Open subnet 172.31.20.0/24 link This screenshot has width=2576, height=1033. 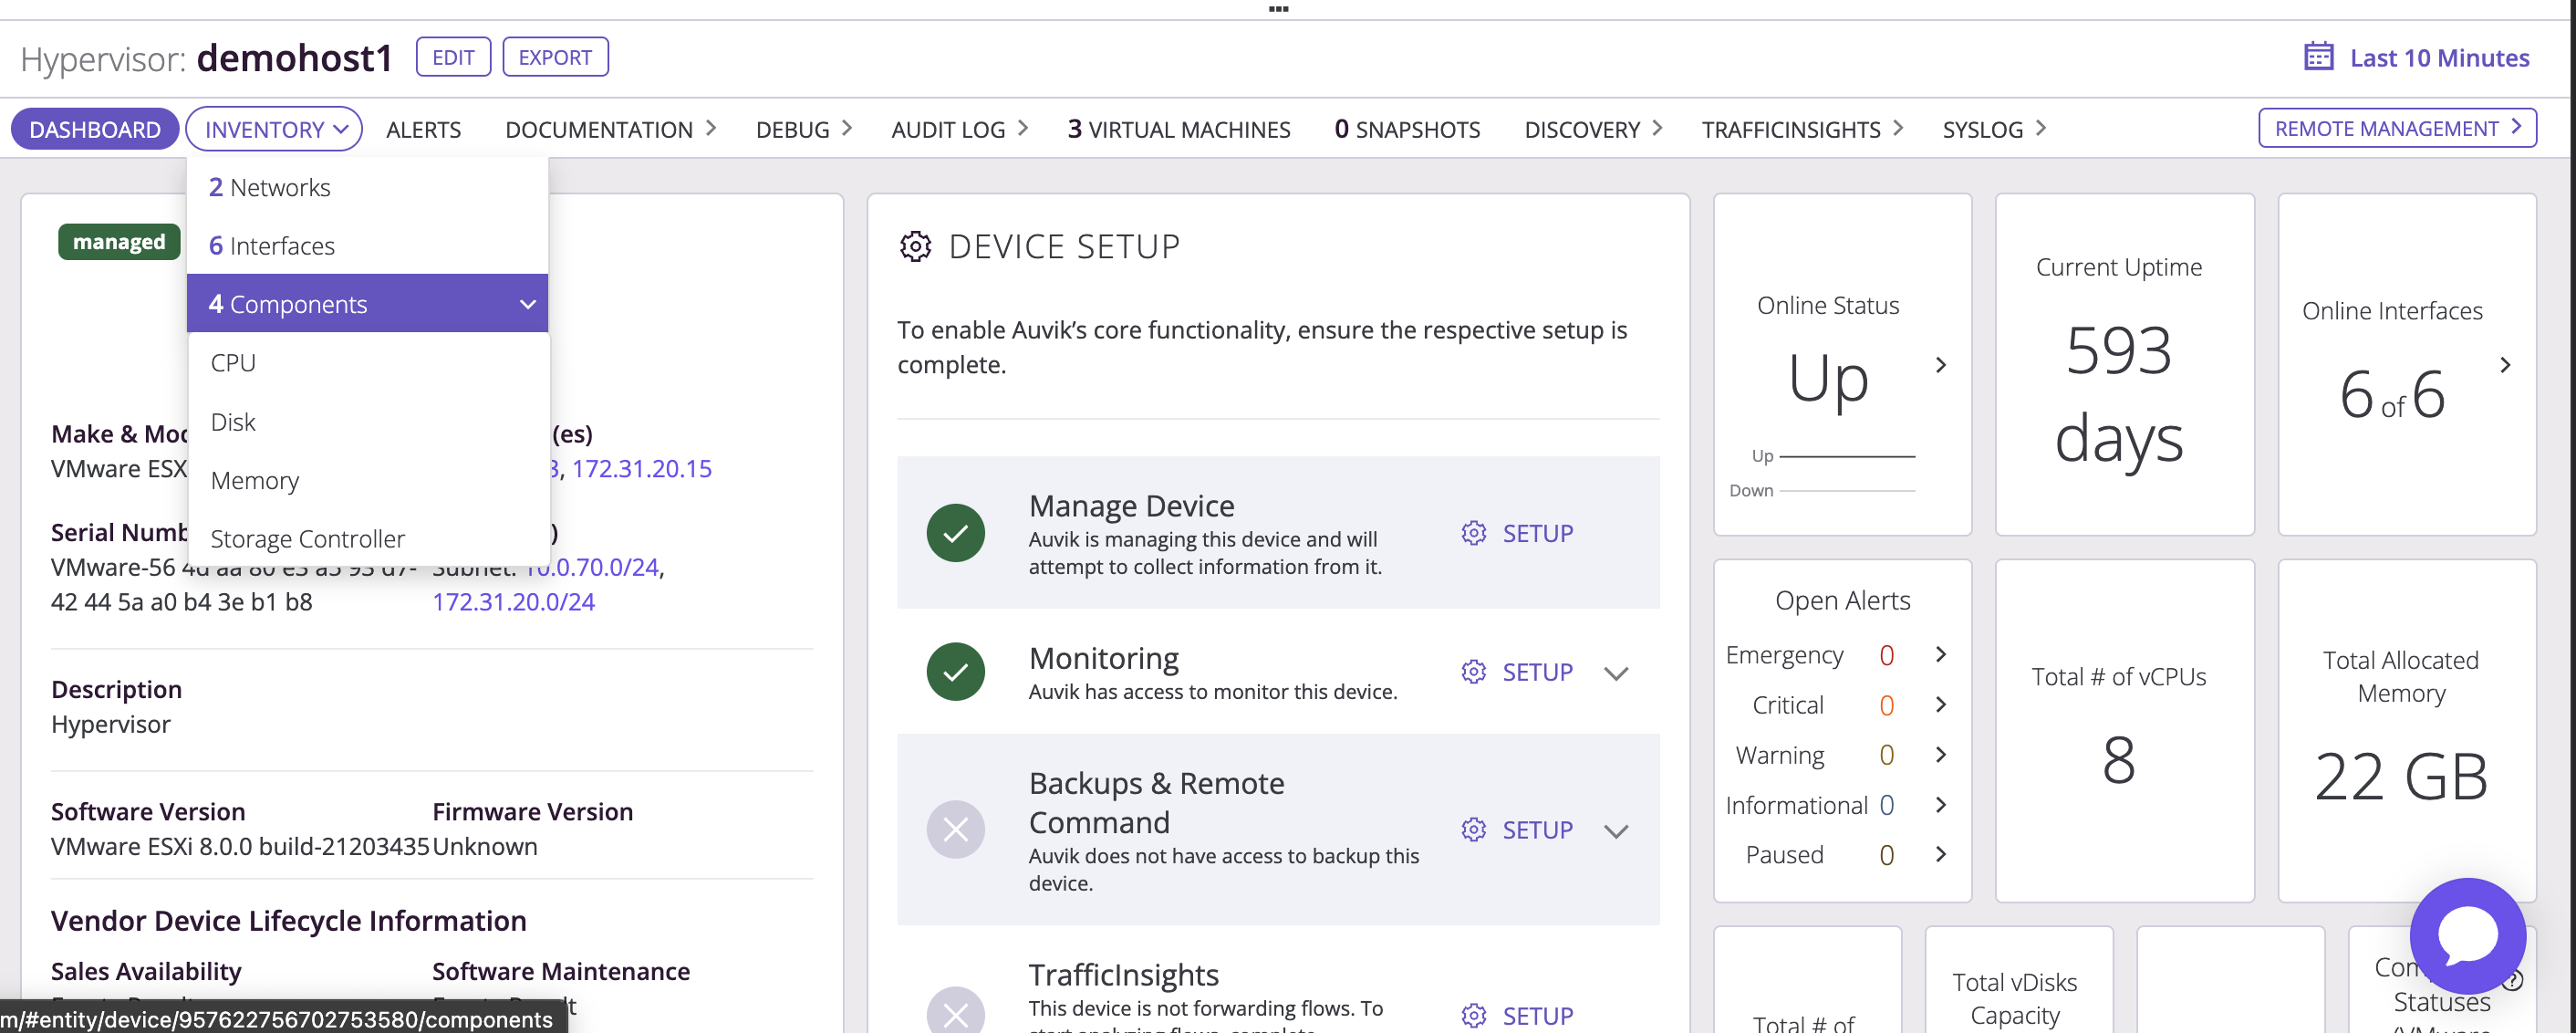(513, 601)
